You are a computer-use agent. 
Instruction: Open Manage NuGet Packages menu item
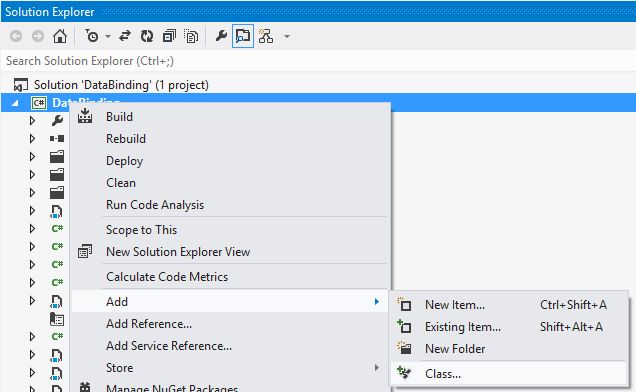pos(231,387)
